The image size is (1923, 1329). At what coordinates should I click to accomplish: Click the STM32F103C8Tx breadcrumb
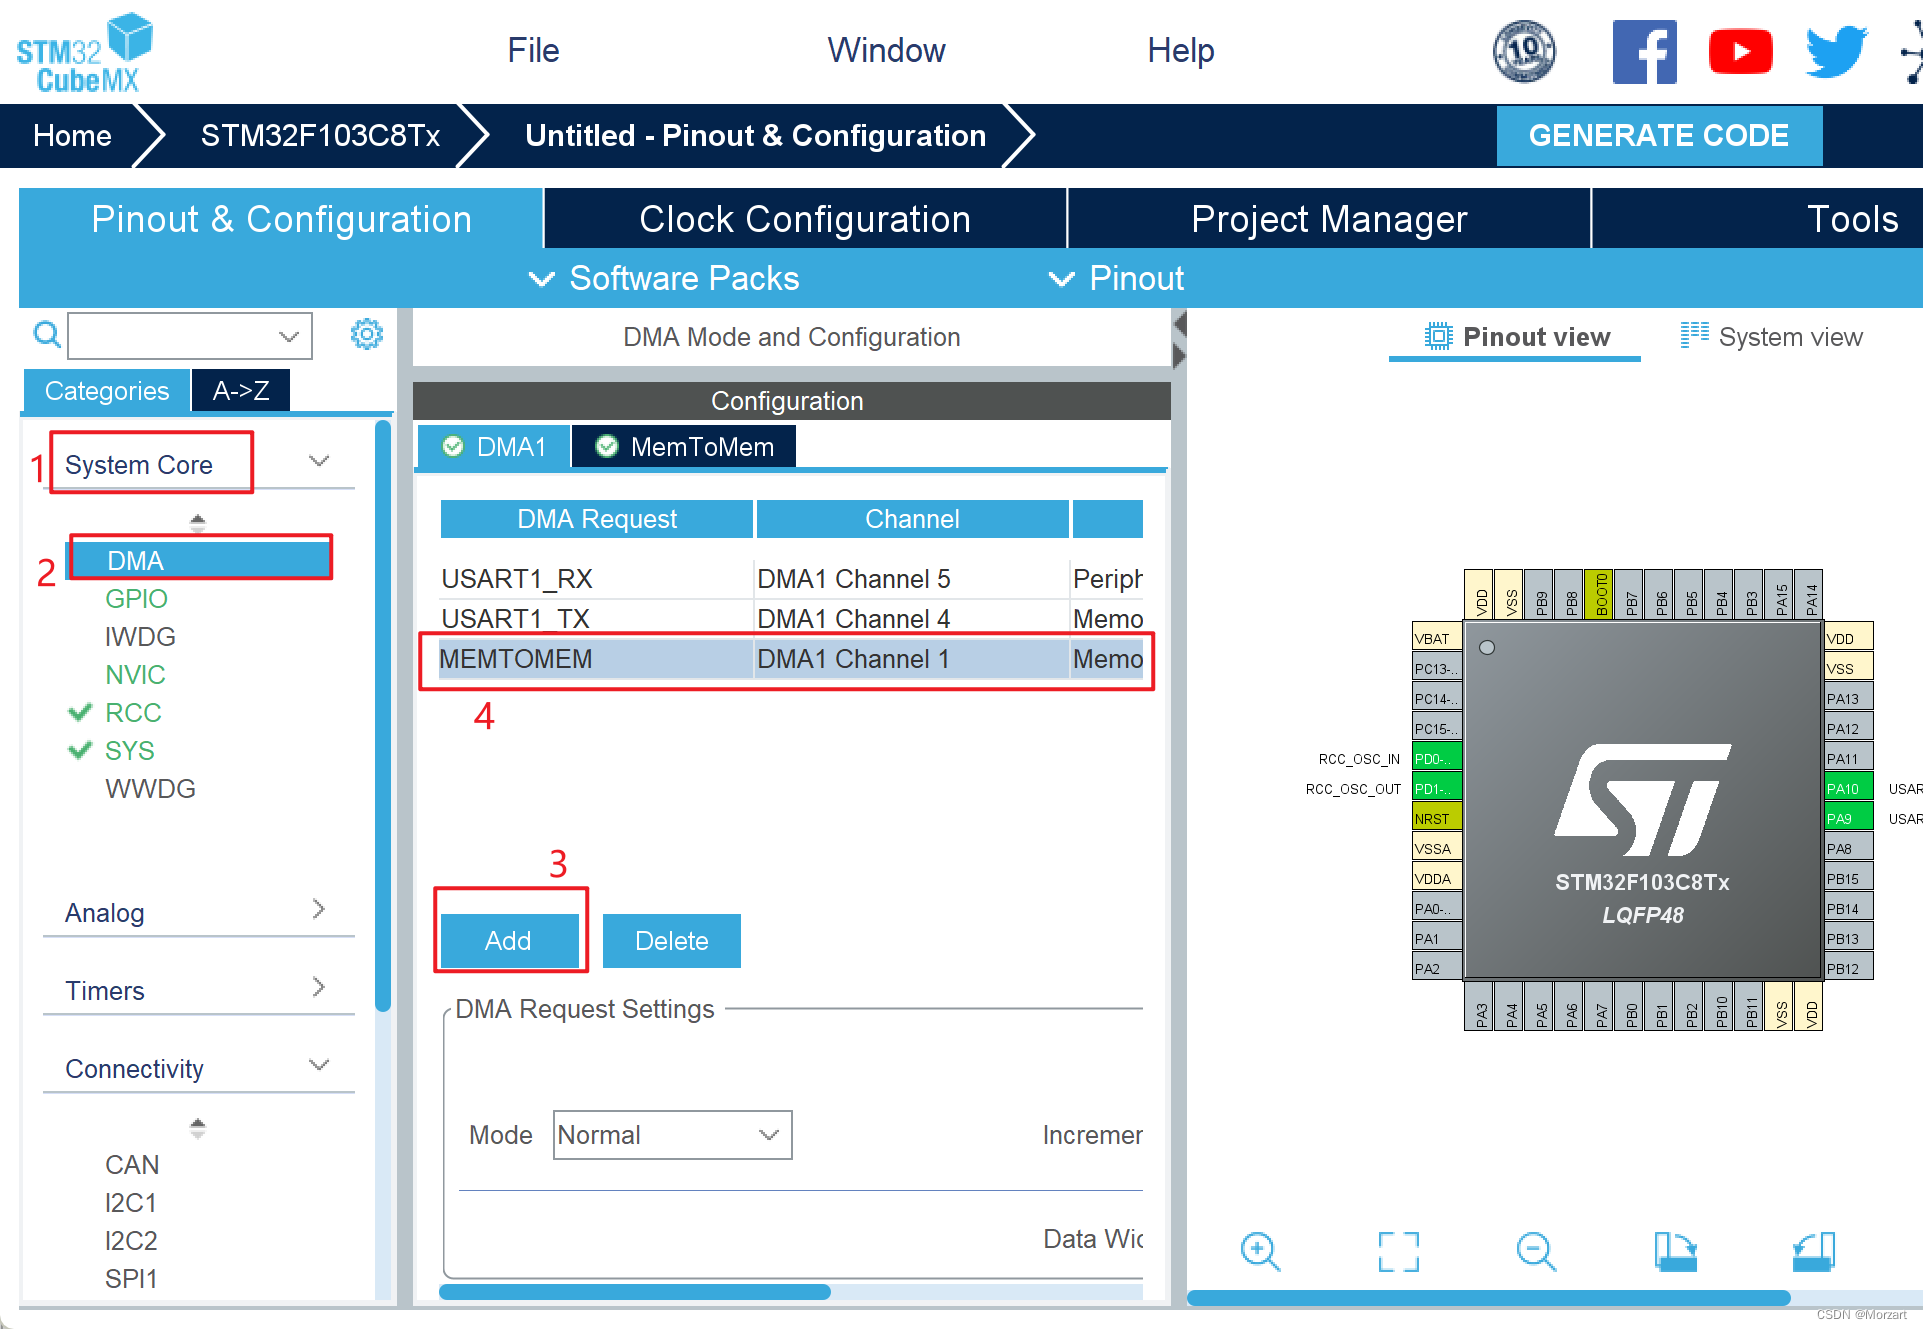click(x=320, y=135)
